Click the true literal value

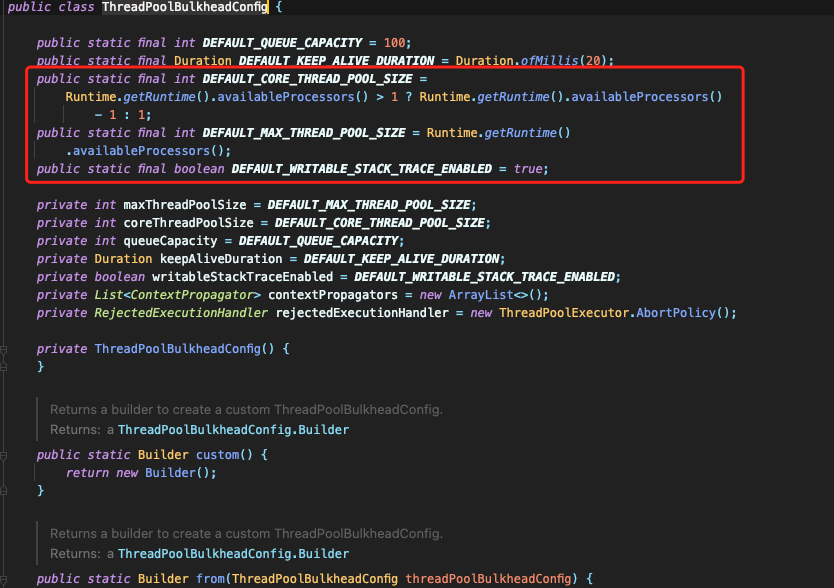tap(528, 169)
